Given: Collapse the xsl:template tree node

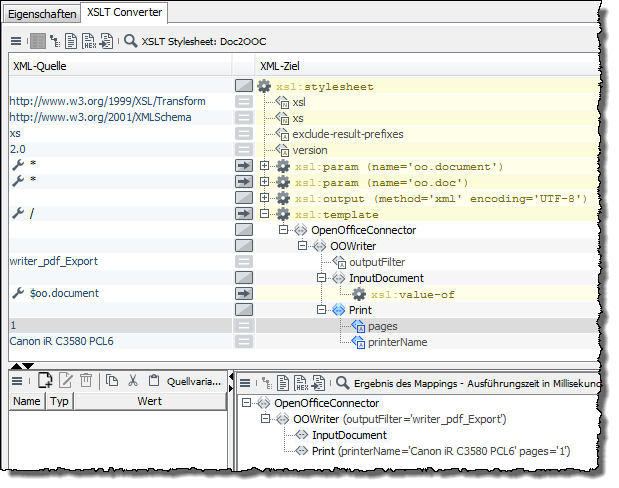Looking at the screenshot, I should click(x=265, y=214).
